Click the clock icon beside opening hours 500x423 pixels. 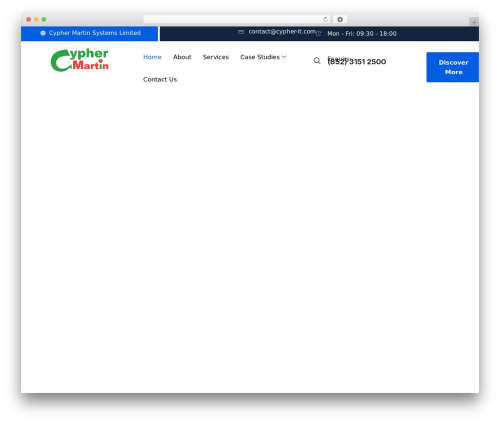[319, 33]
